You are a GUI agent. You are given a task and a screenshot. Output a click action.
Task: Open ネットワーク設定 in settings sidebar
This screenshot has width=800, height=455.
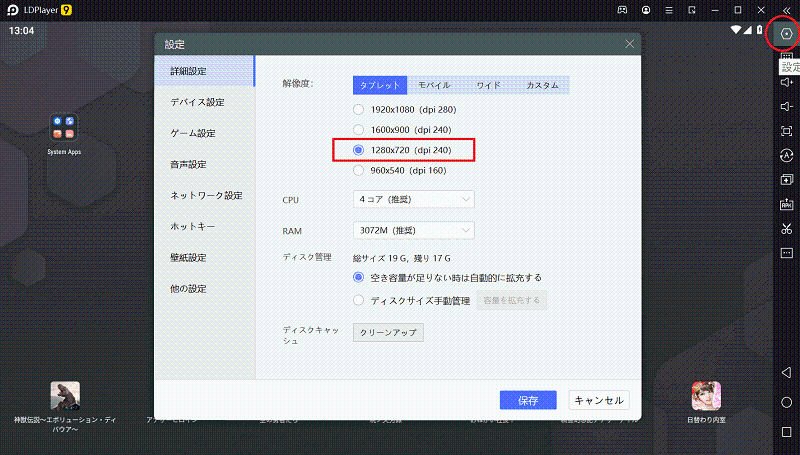click(x=205, y=195)
